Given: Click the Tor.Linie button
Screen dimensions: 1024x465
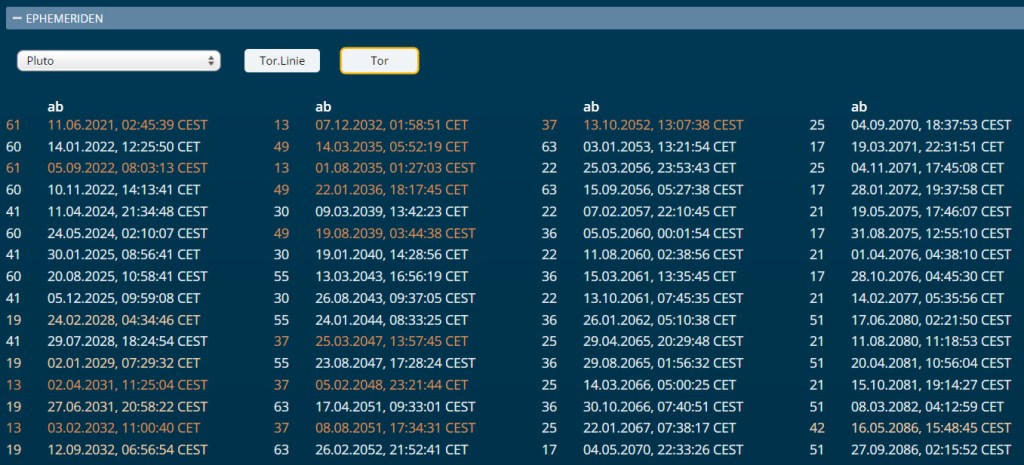Looking at the screenshot, I should click(x=282, y=61).
